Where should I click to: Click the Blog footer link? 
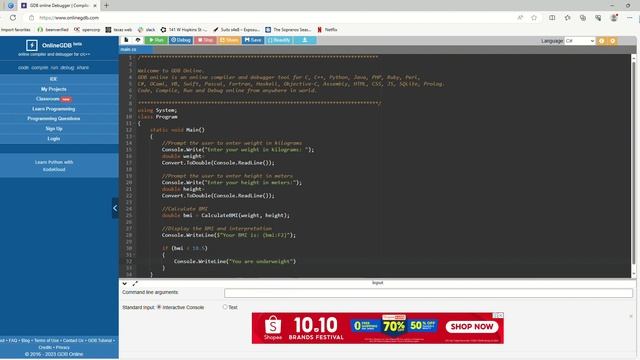pos(26,340)
